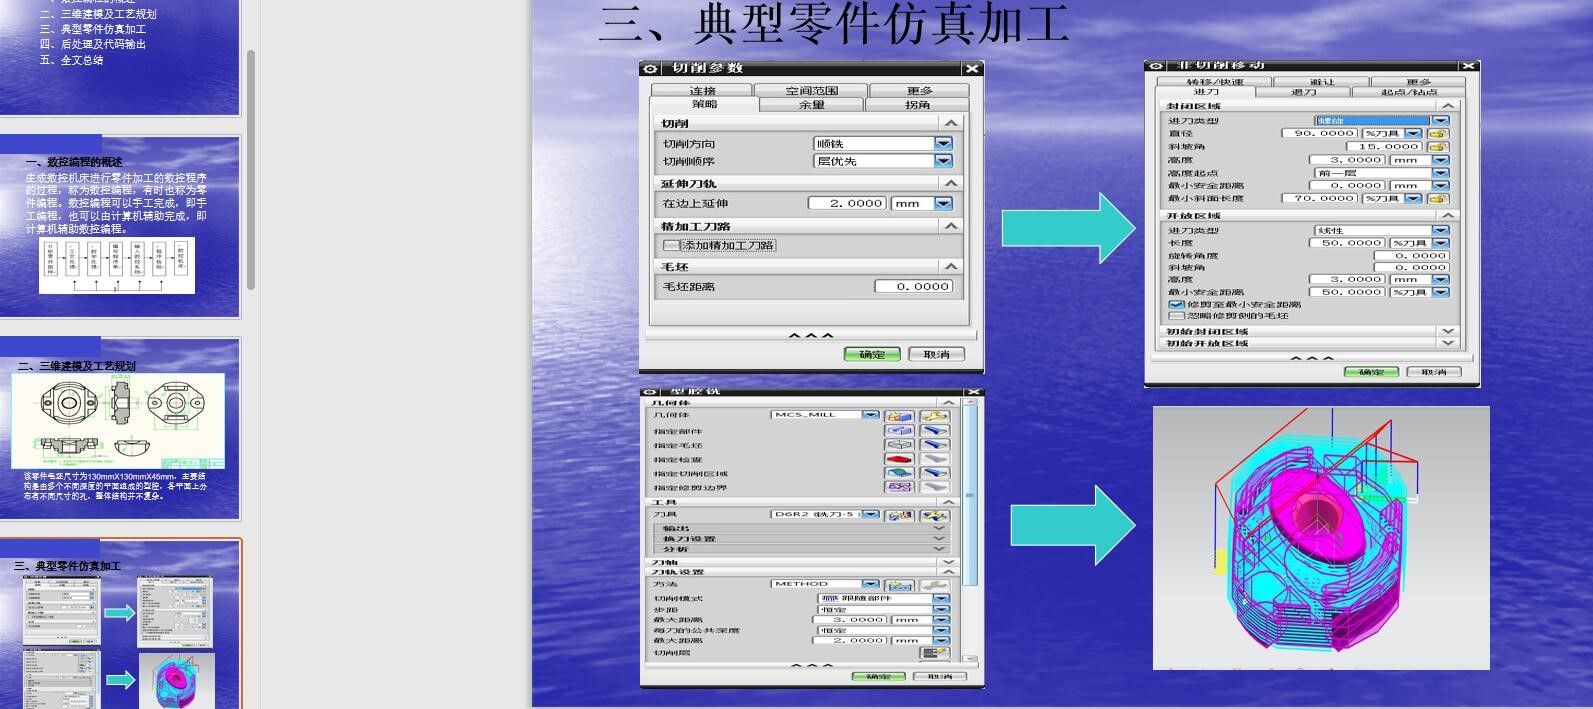The width and height of the screenshot is (1593, 709).
Task: Uncheck 修剪至最小安全距离 checkbox
Action: [x=1176, y=304]
